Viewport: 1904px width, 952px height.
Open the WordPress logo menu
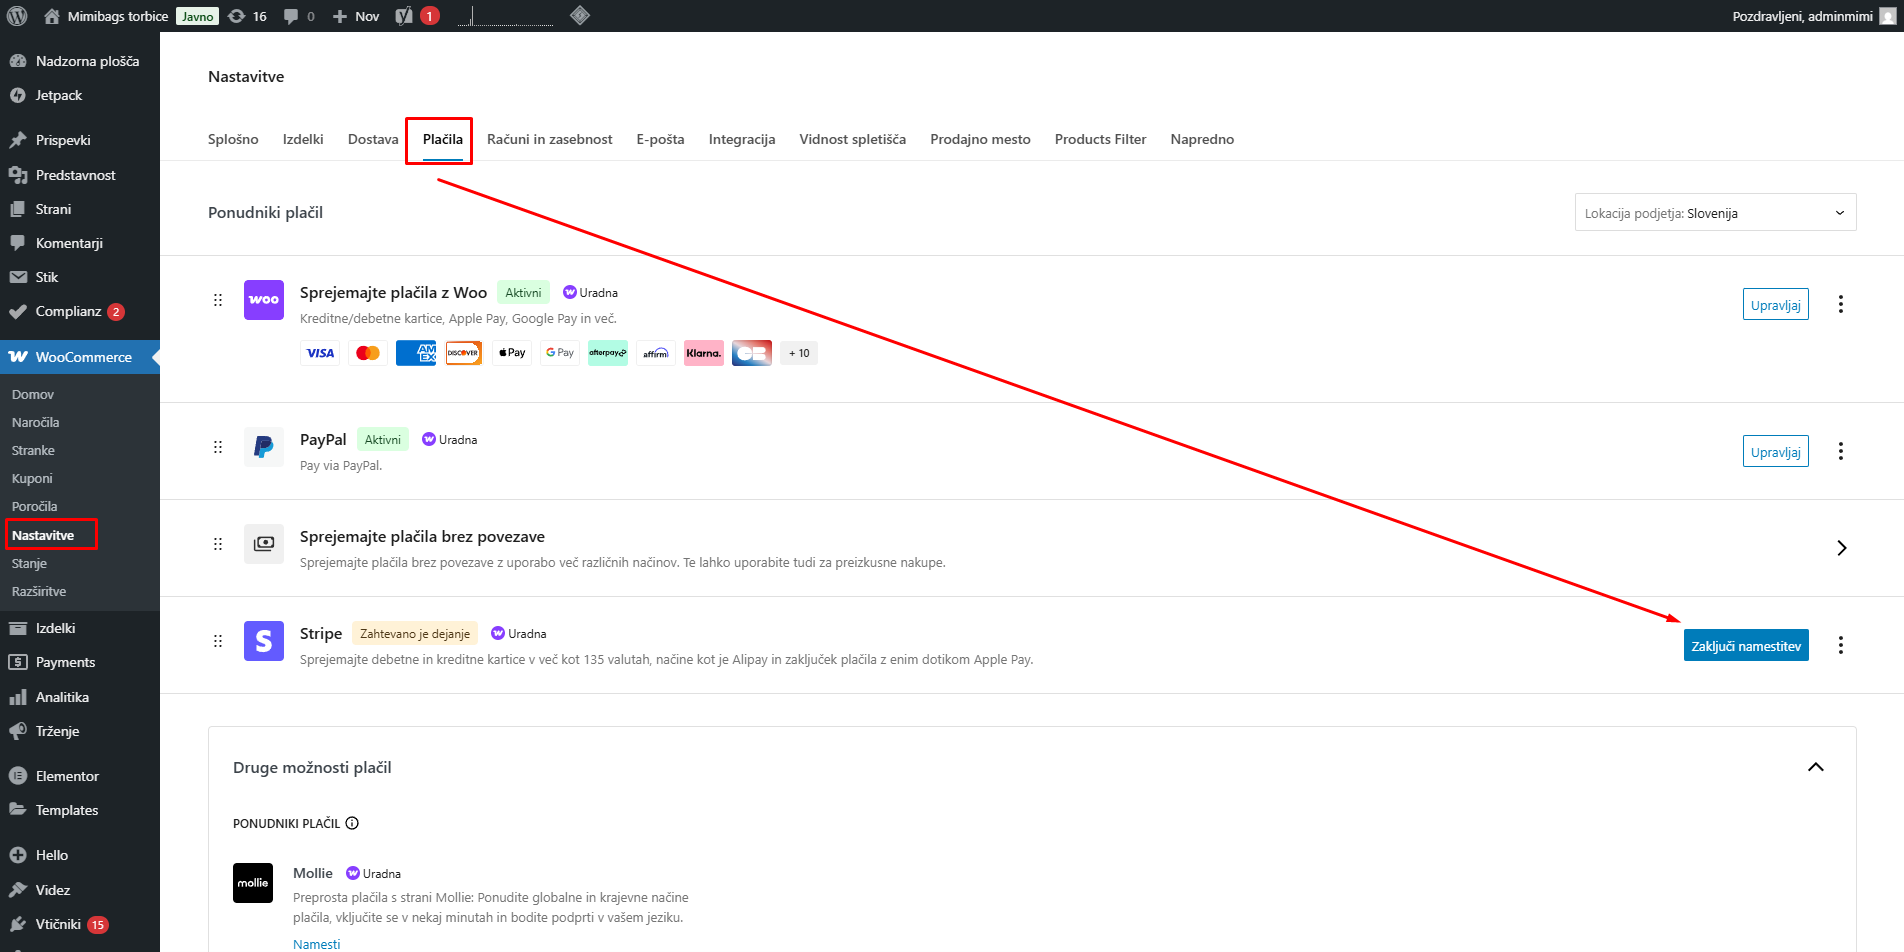(17, 16)
